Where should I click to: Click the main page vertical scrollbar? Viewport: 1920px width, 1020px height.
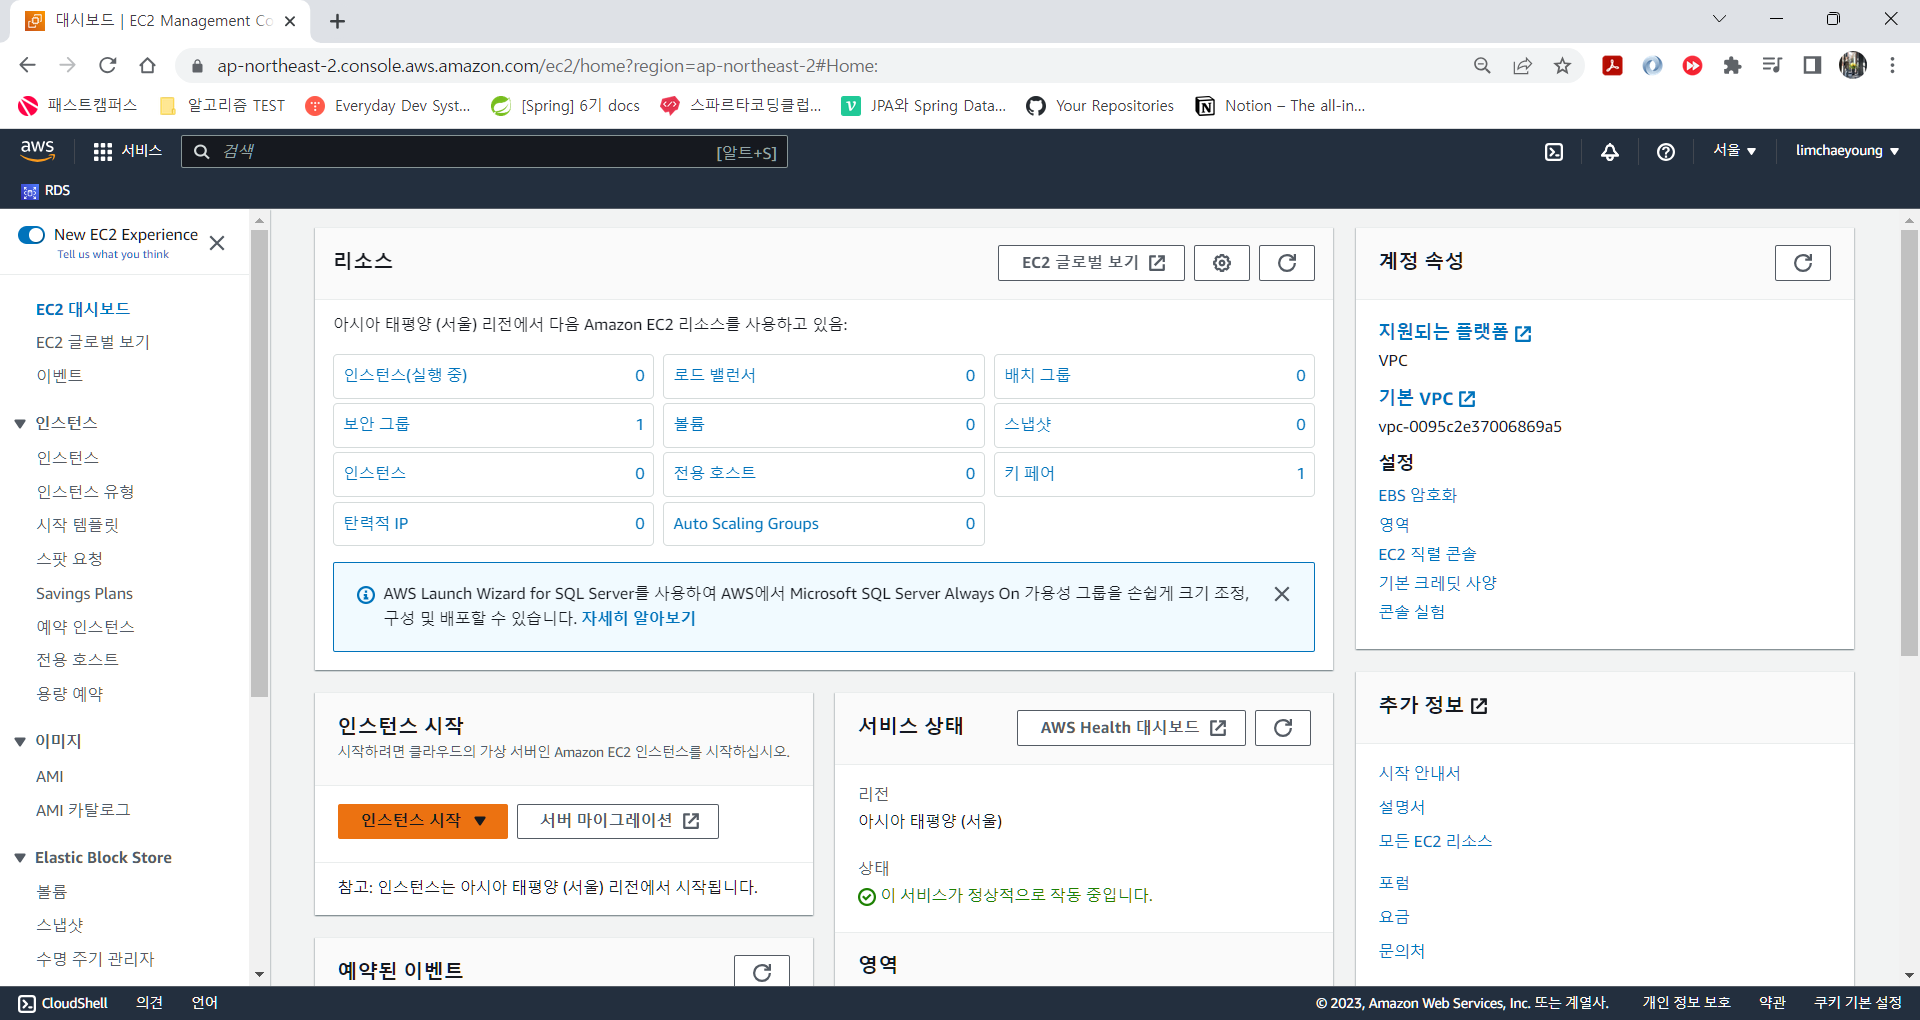pyautogui.click(x=1909, y=443)
